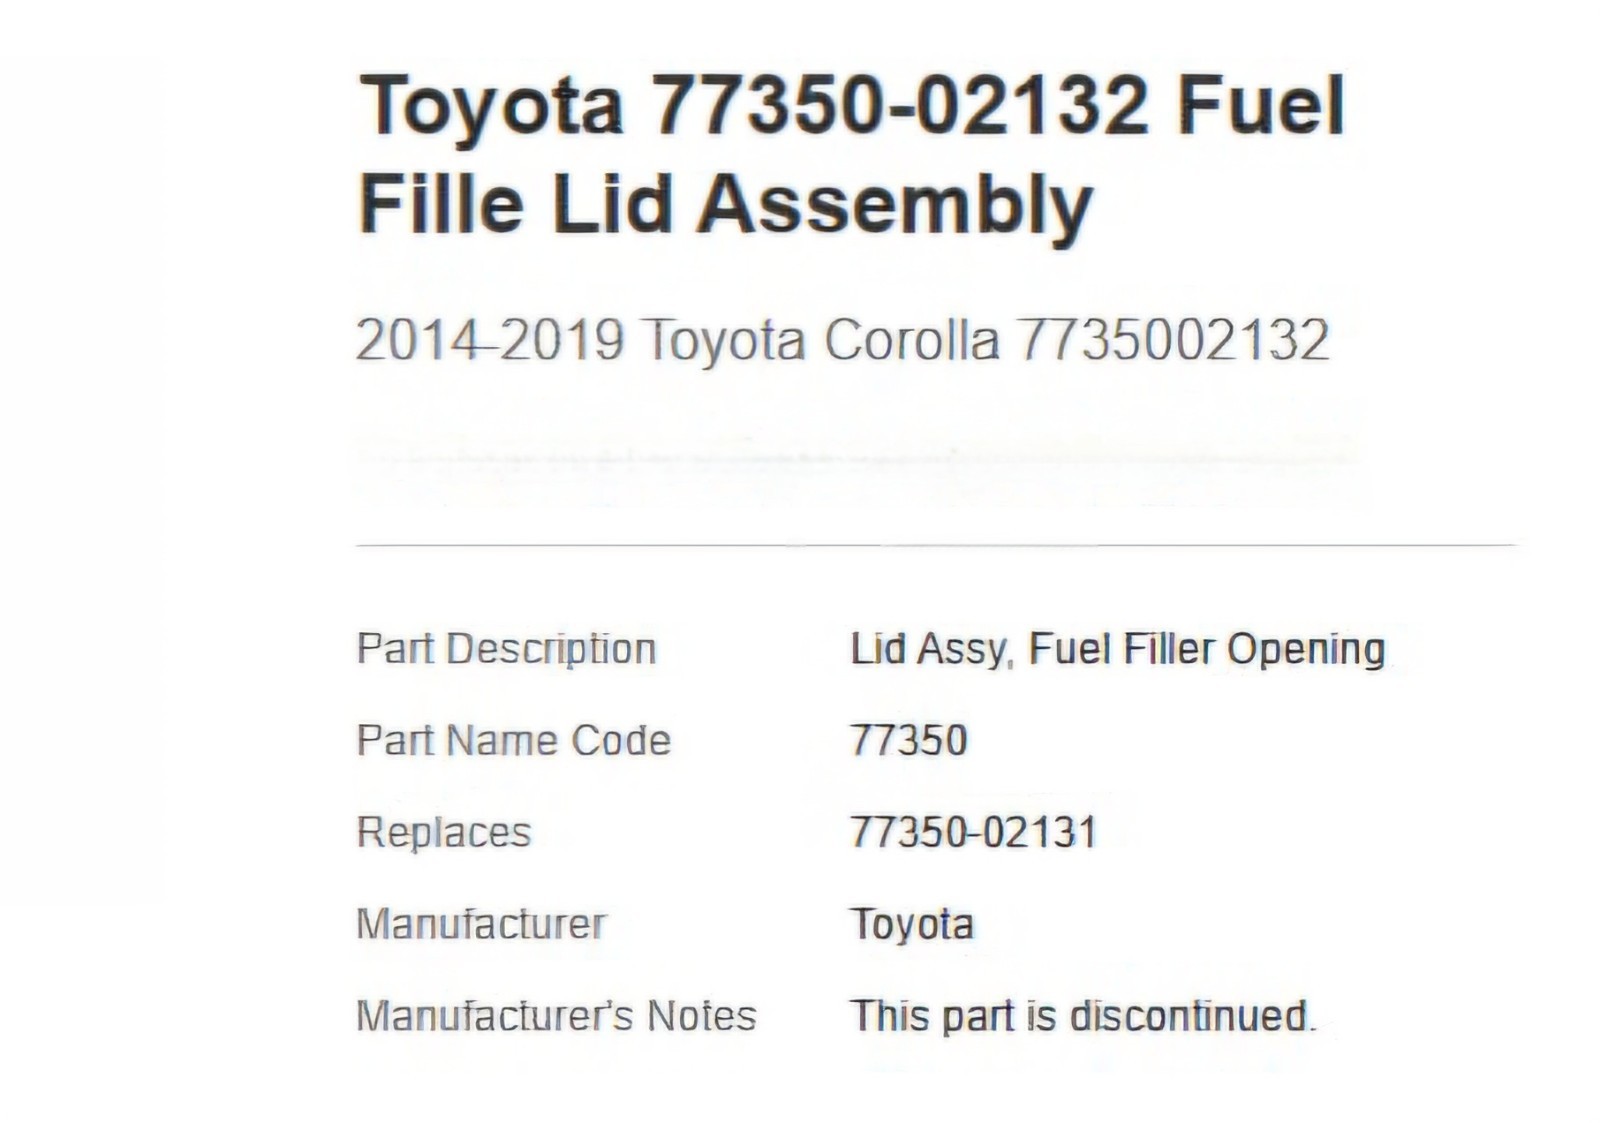
Task: Click the Part Name Code label
Action: [x=513, y=741]
